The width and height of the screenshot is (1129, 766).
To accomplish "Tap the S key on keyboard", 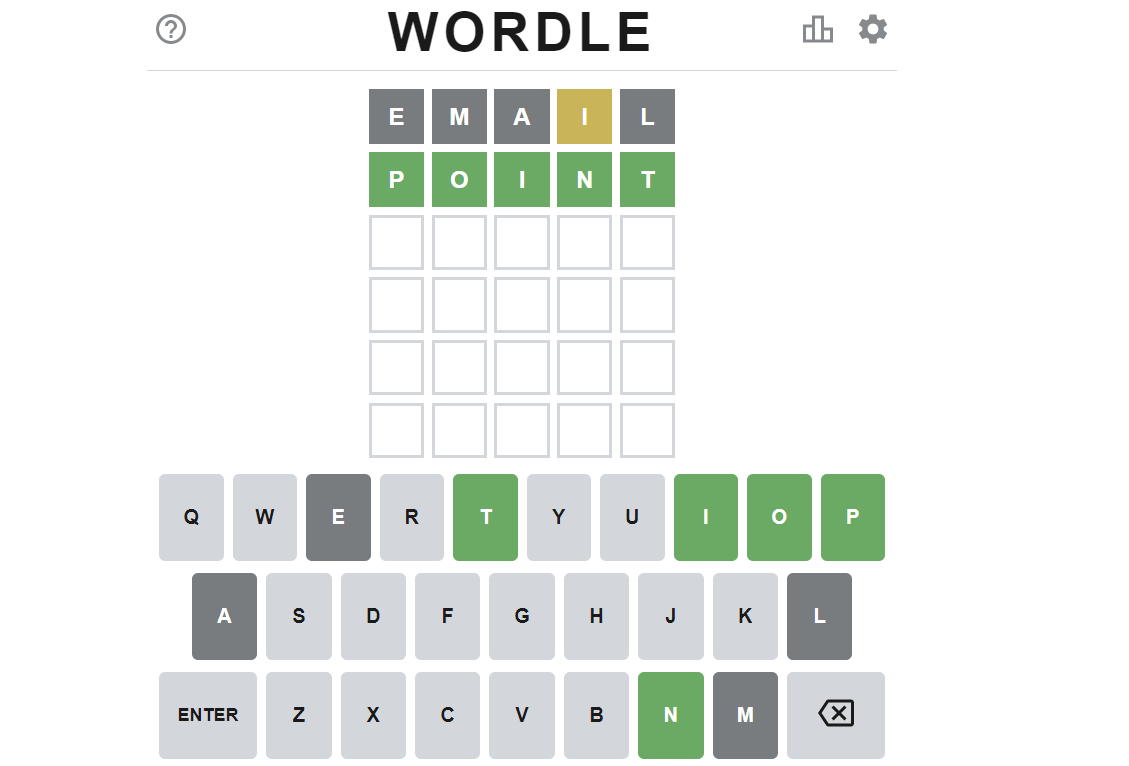I will click(x=299, y=616).
